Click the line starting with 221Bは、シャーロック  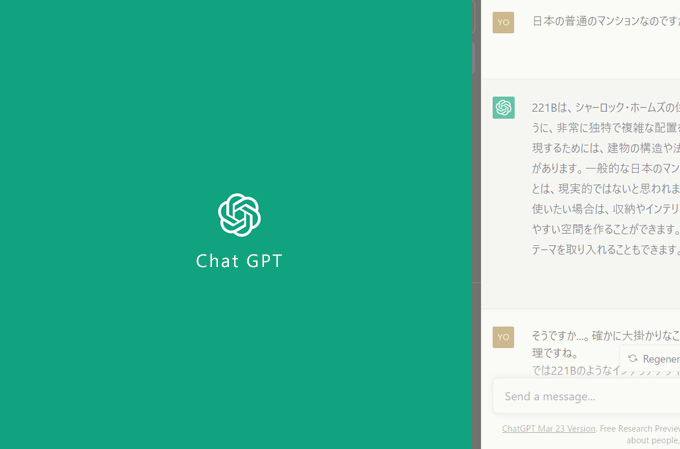[606, 107]
